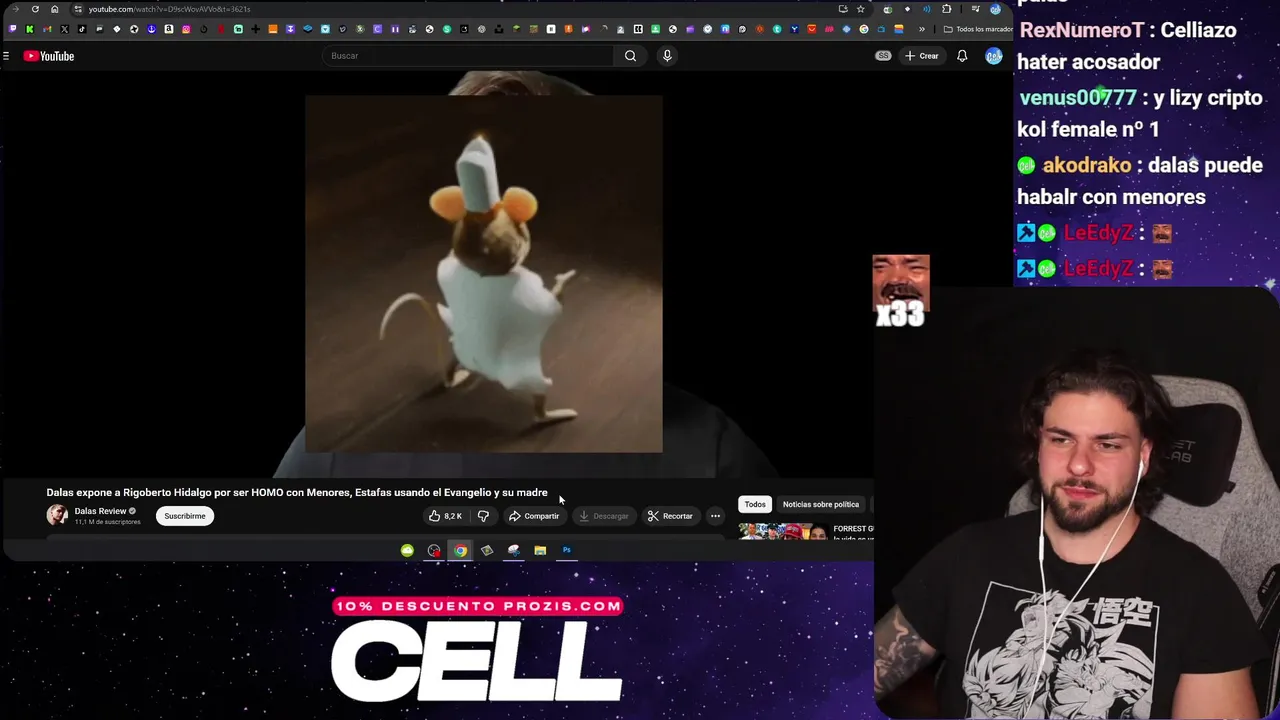Open the green cloud app in taskbar
The height and width of the screenshot is (720, 1280).
coord(407,550)
